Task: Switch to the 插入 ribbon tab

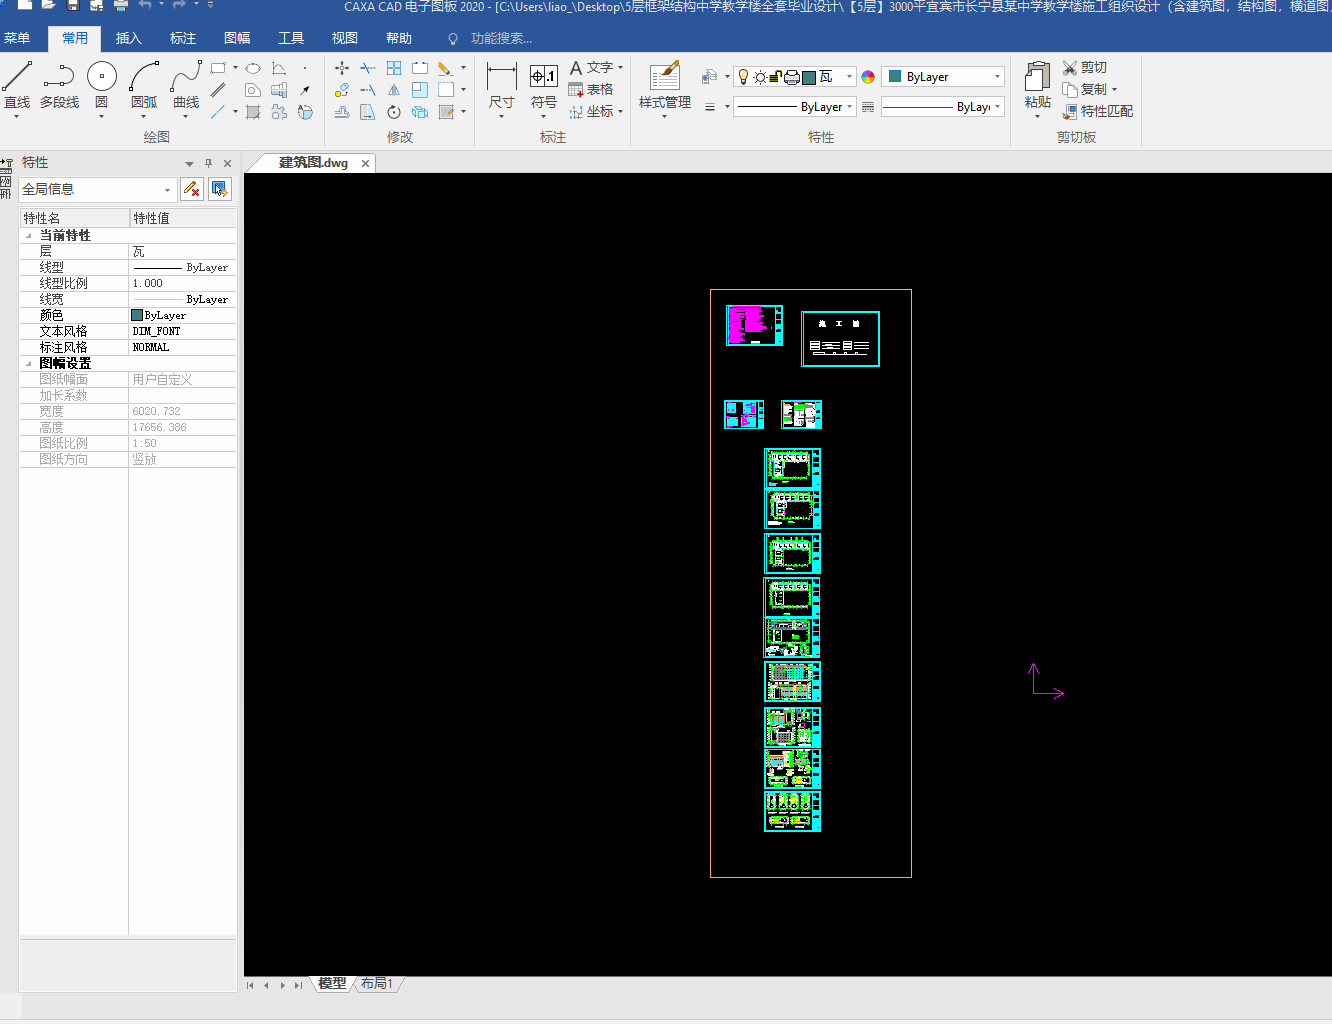Action: click(x=129, y=38)
